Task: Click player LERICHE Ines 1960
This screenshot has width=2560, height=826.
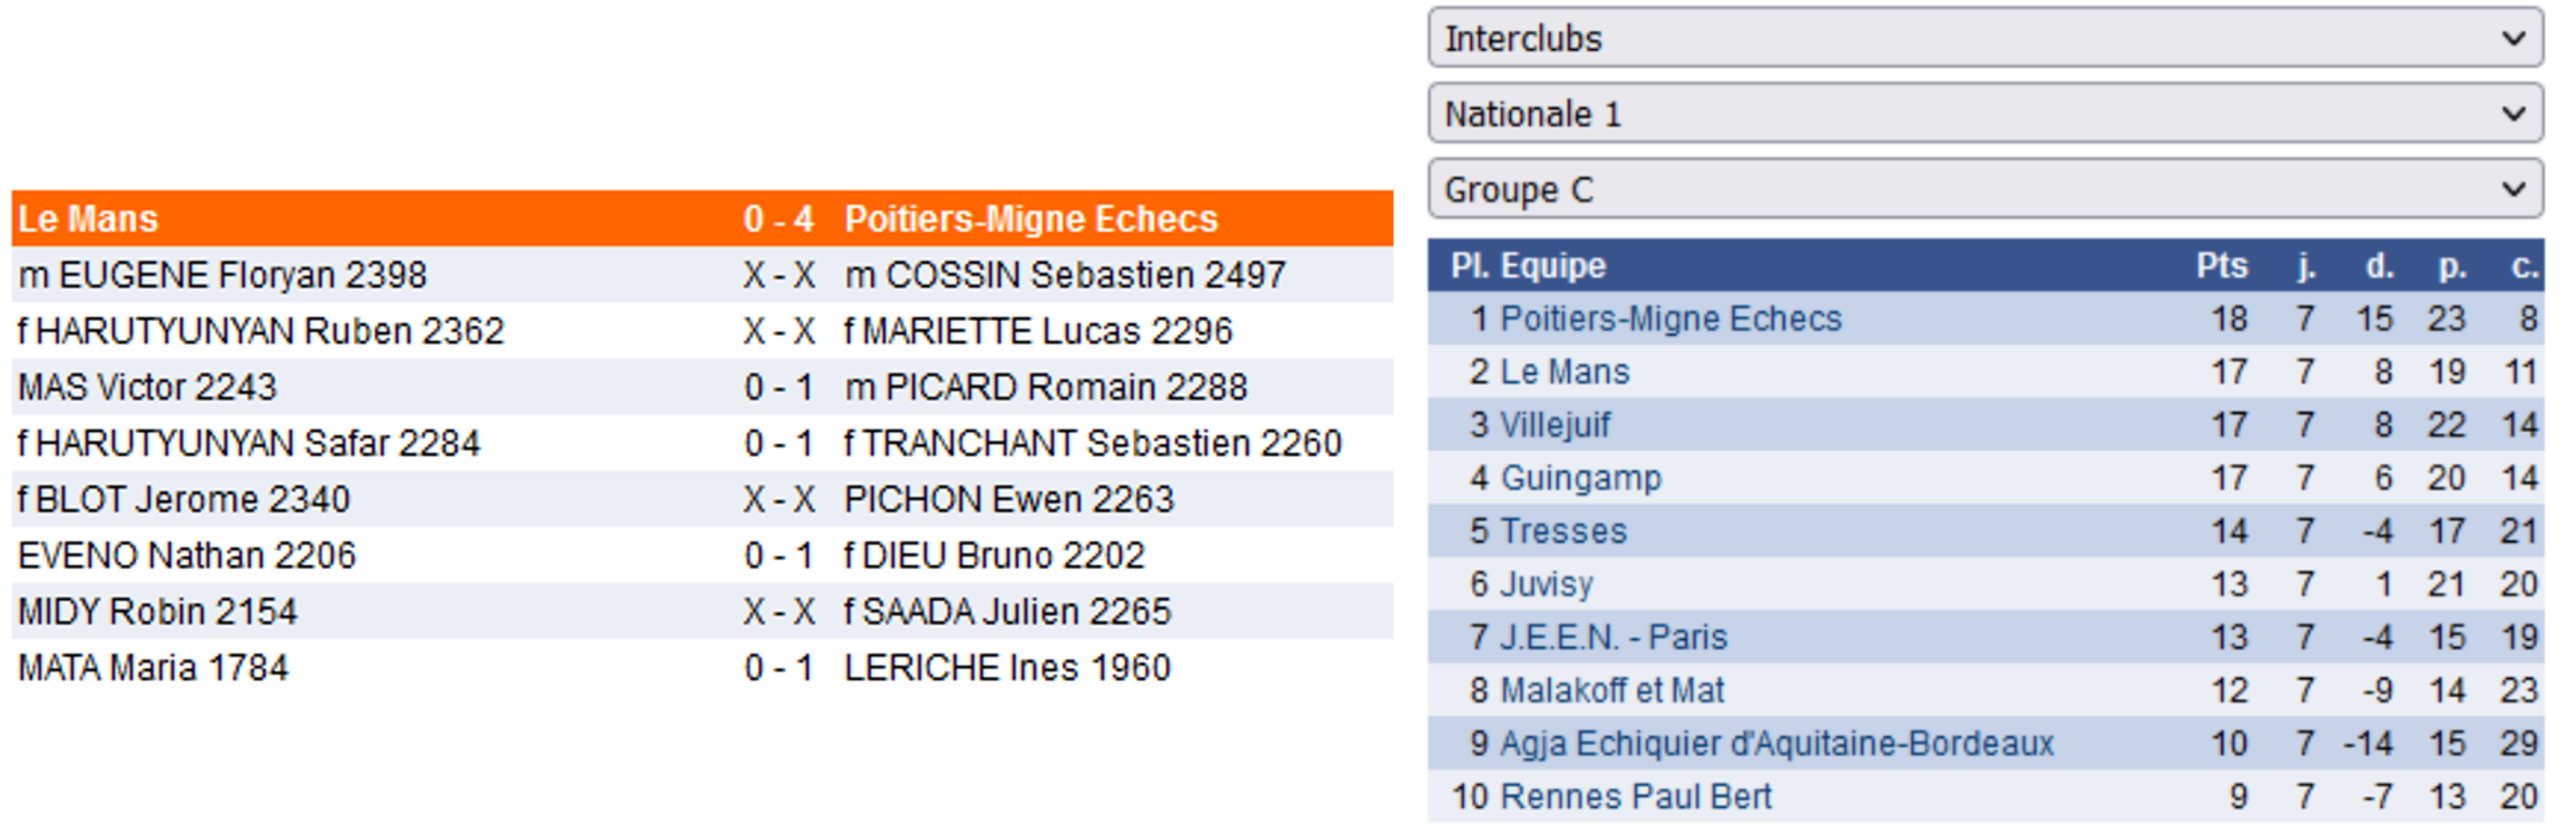Action: (x=1006, y=666)
